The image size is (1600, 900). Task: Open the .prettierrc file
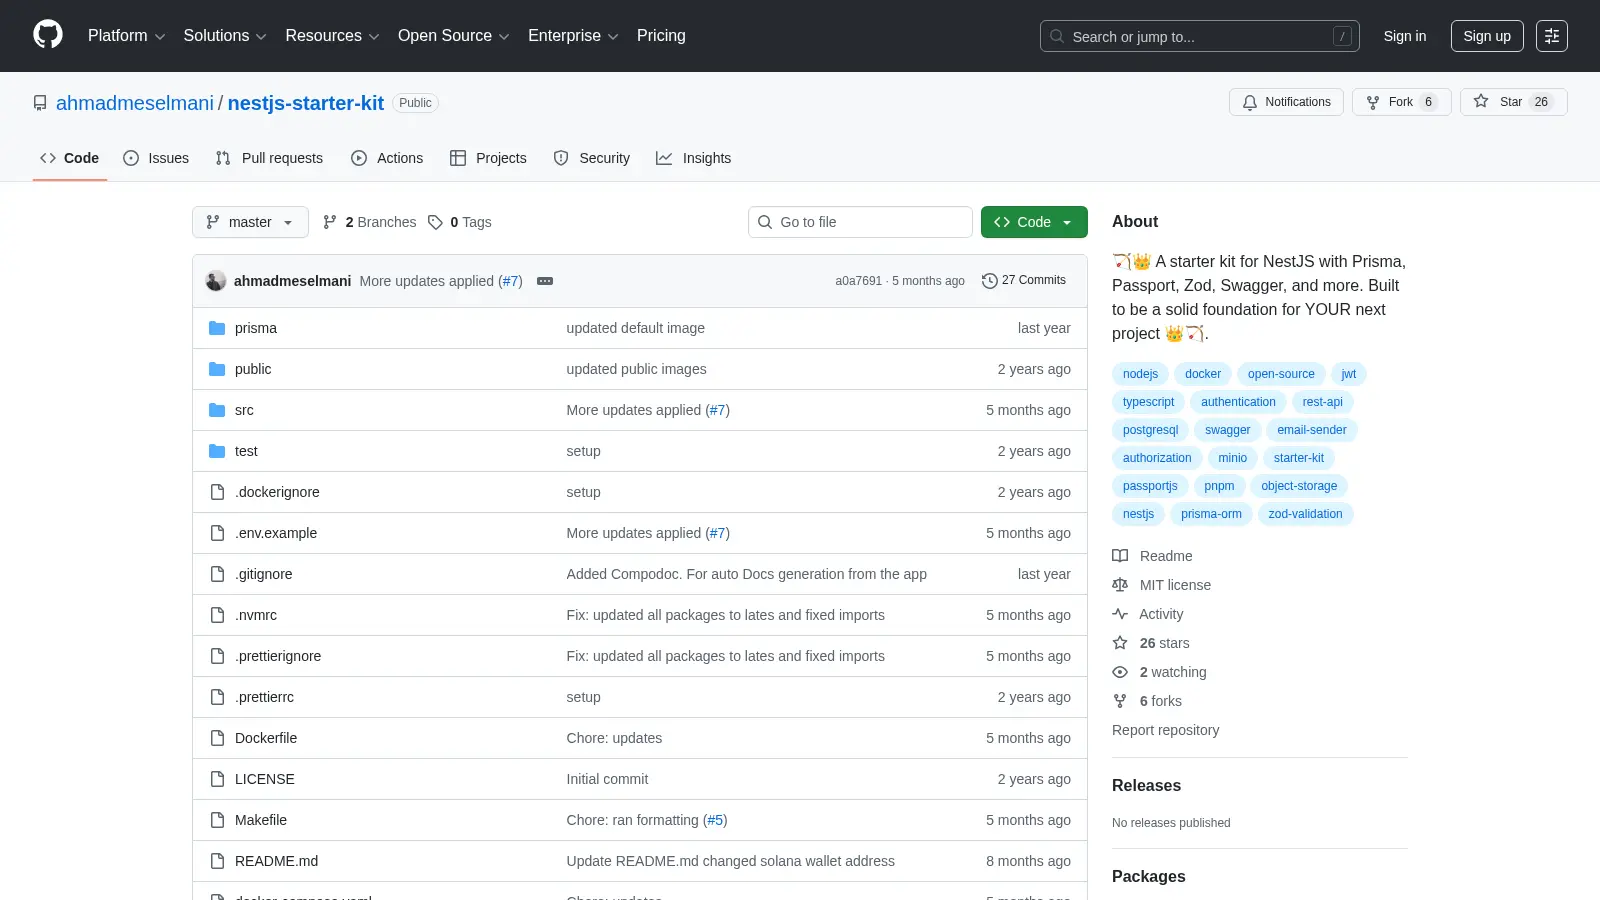[264, 697]
